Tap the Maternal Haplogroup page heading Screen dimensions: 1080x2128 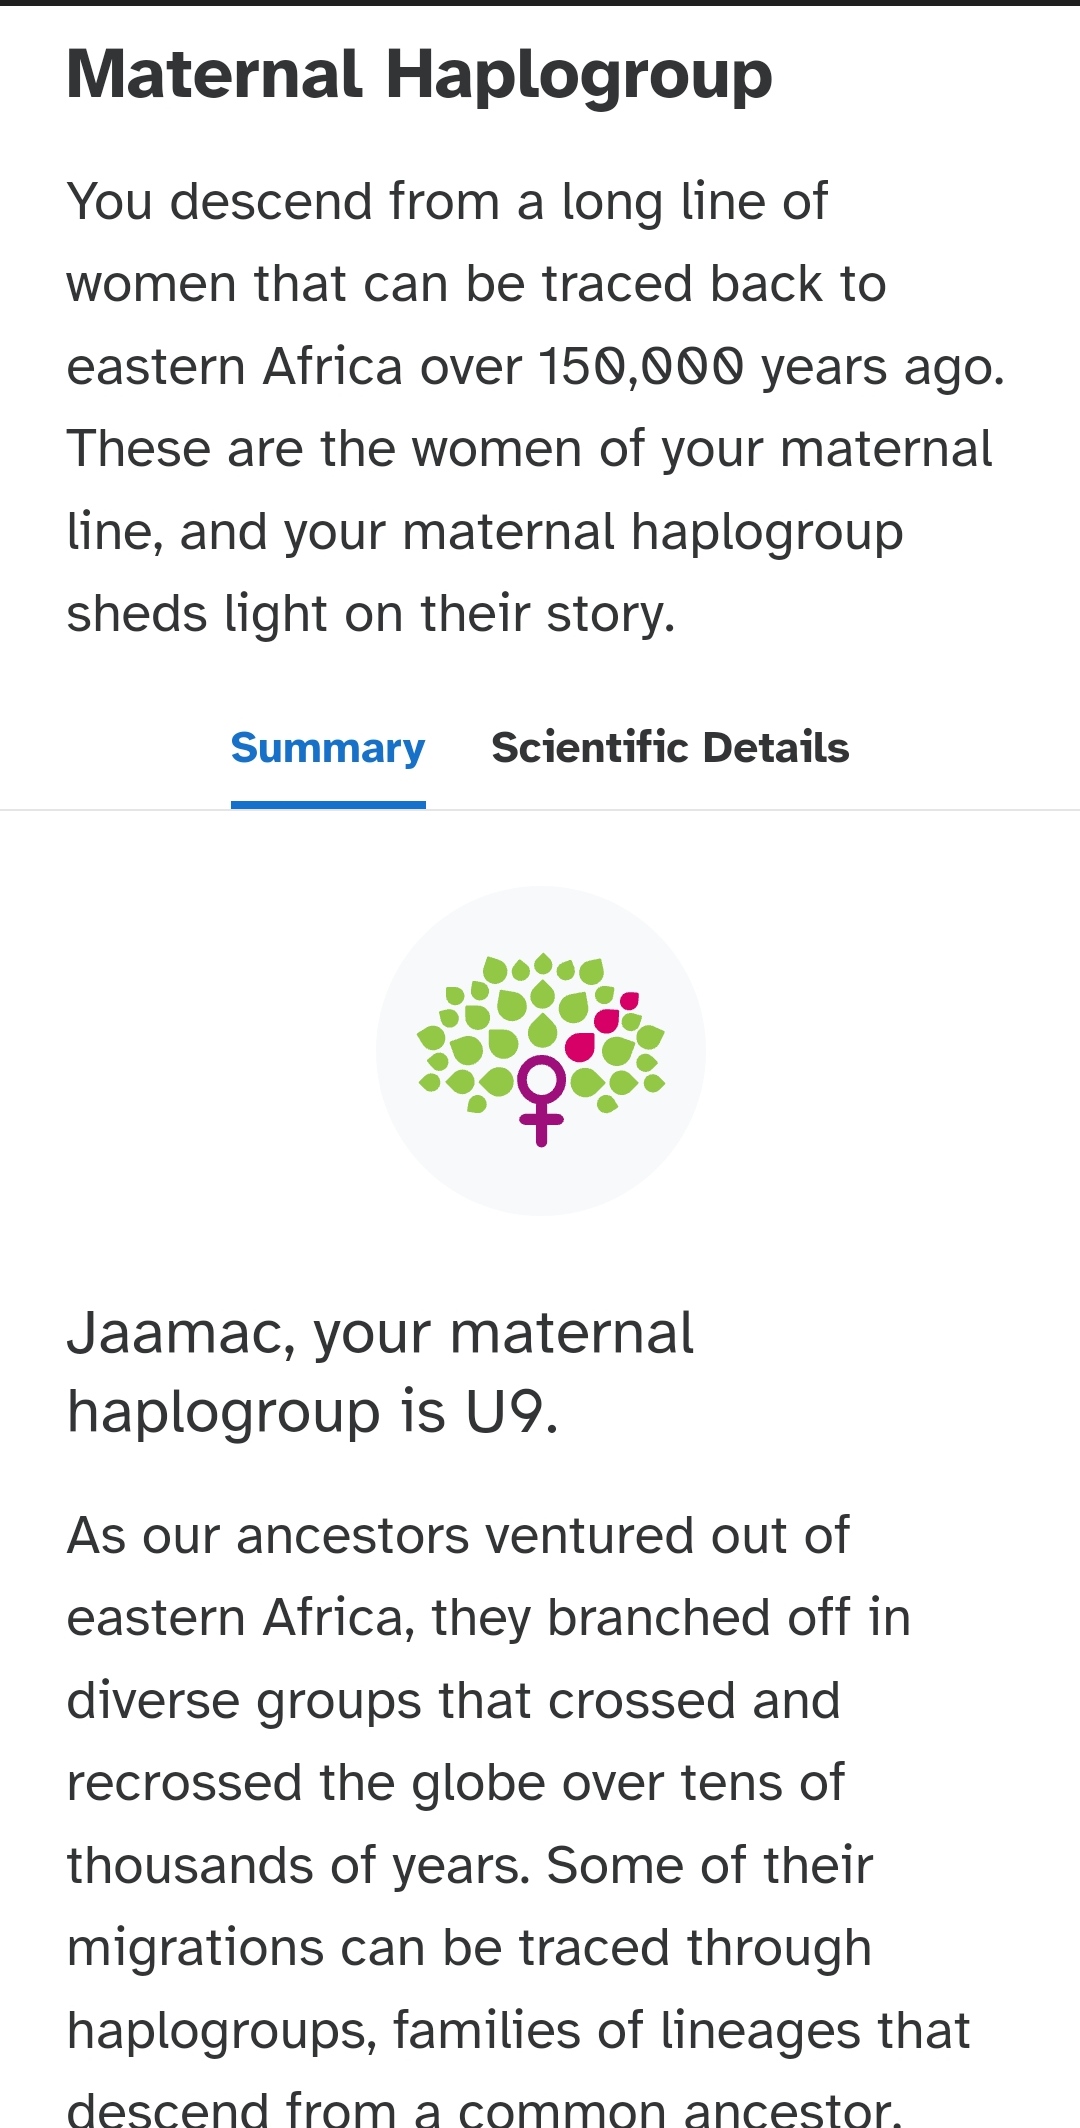pyautogui.click(x=419, y=75)
